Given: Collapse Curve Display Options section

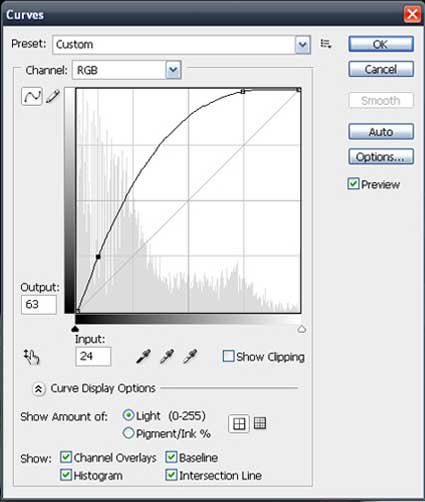Looking at the screenshot, I should click(39, 389).
